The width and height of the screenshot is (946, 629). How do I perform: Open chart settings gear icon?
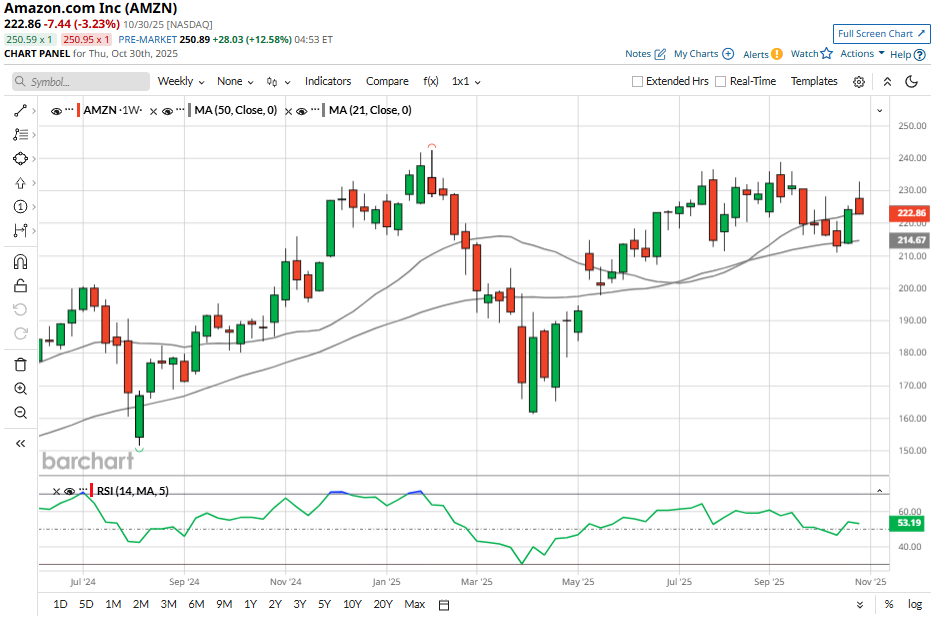point(858,82)
